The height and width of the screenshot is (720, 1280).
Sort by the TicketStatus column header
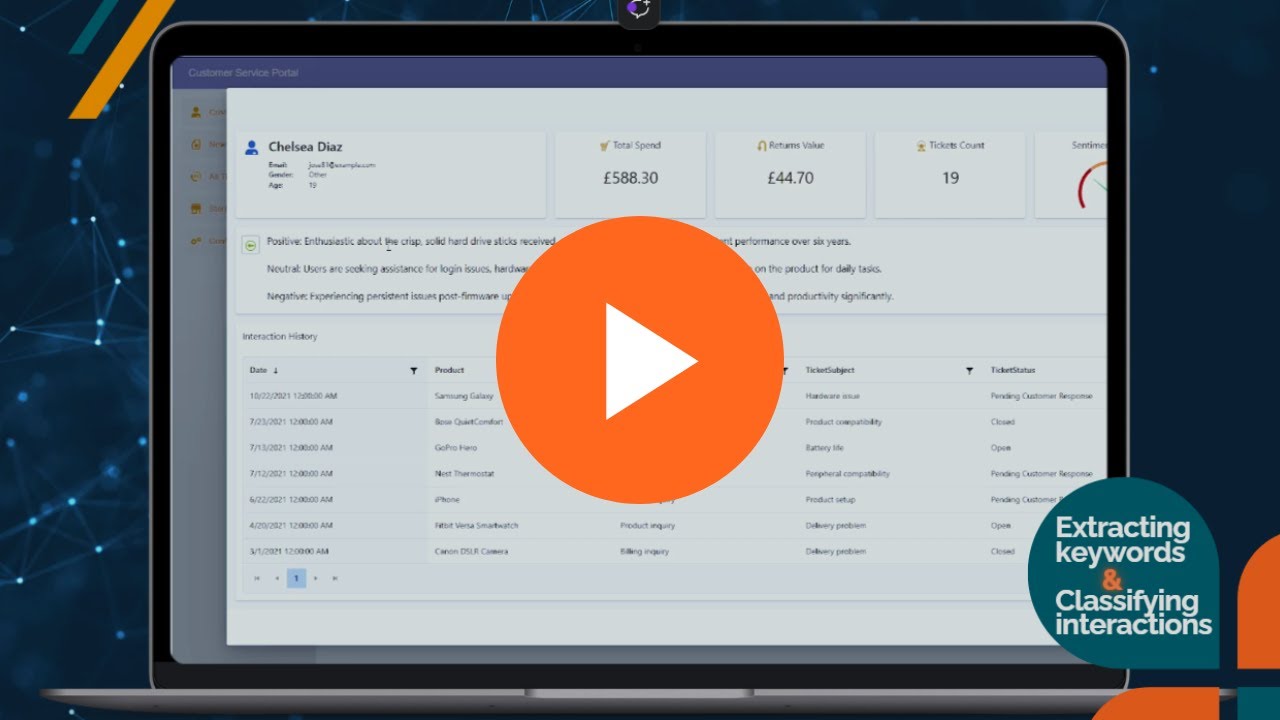(x=1016, y=371)
